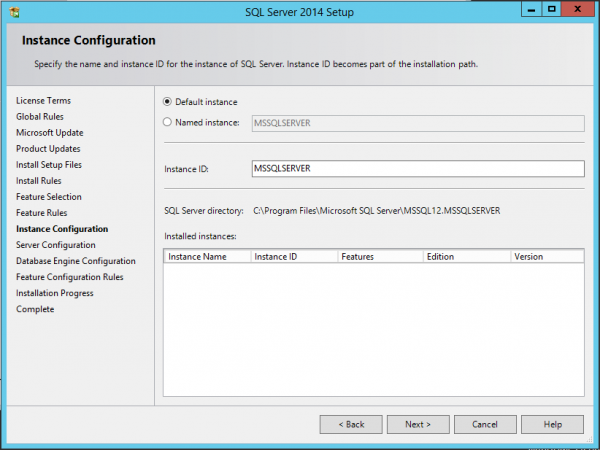Image resolution: width=600 pixels, height=450 pixels.
Task: Click the Instance ID input field
Action: pyautogui.click(x=418, y=169)
